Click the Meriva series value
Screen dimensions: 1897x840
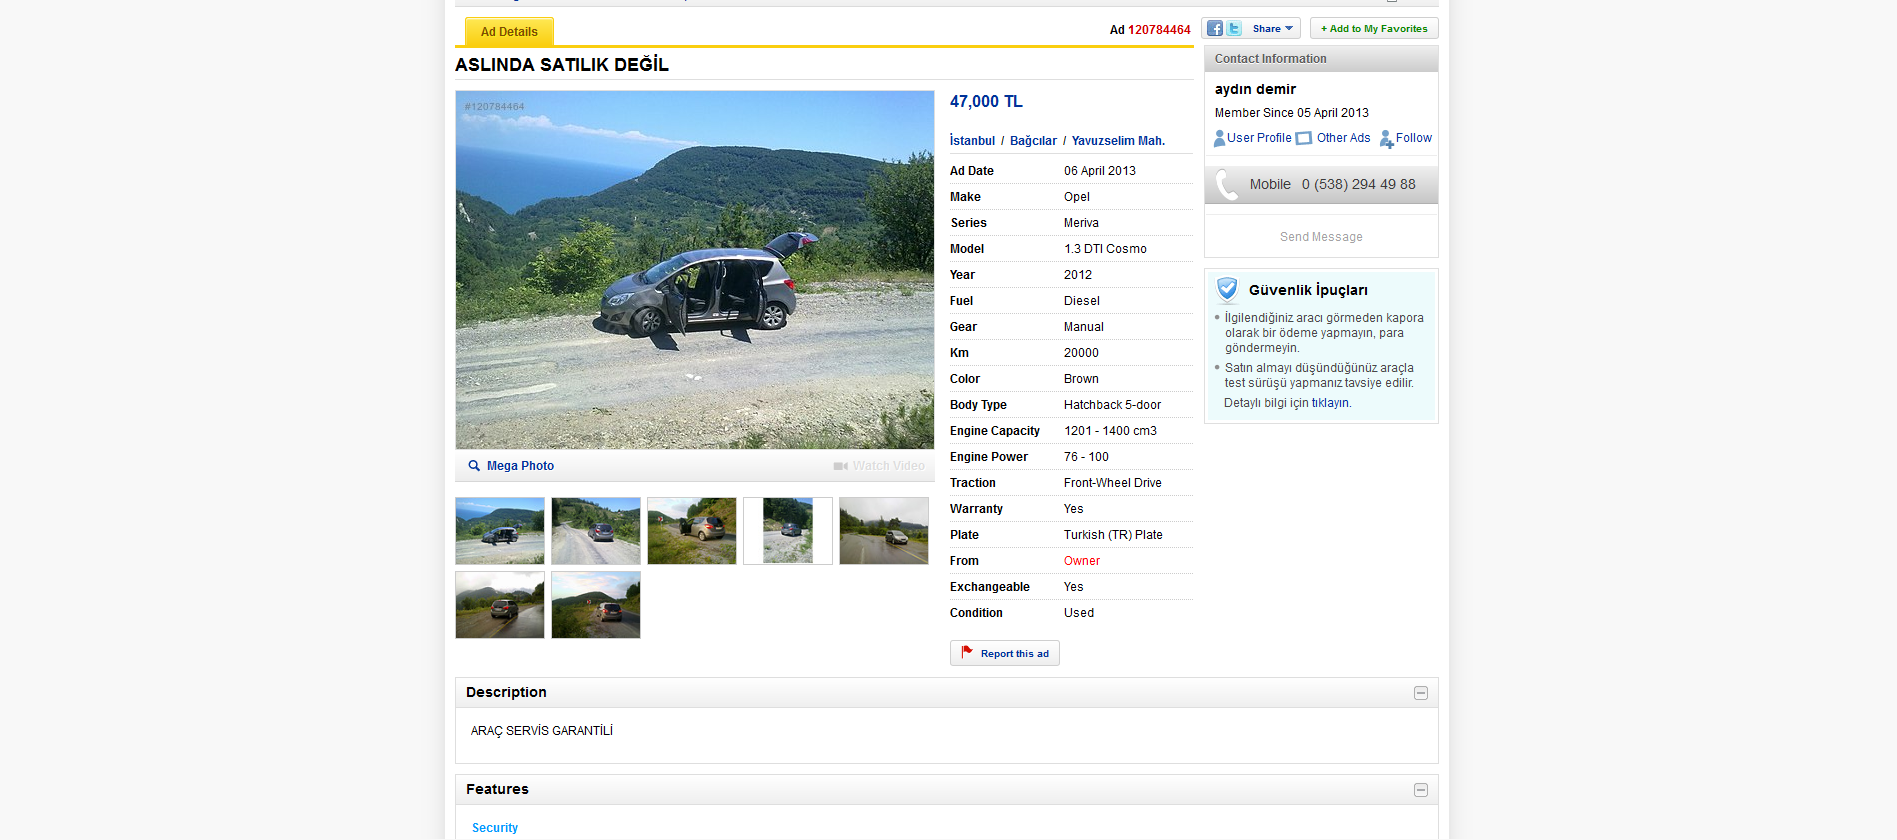tap(1081, 223)
